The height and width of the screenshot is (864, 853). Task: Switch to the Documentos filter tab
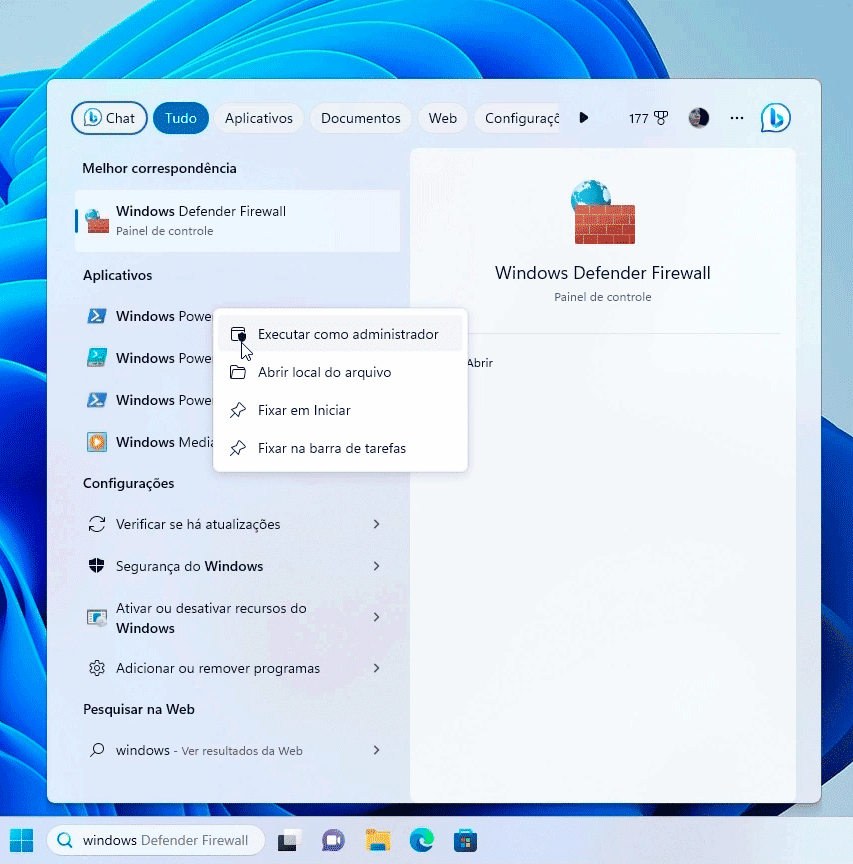coord(361,118)
